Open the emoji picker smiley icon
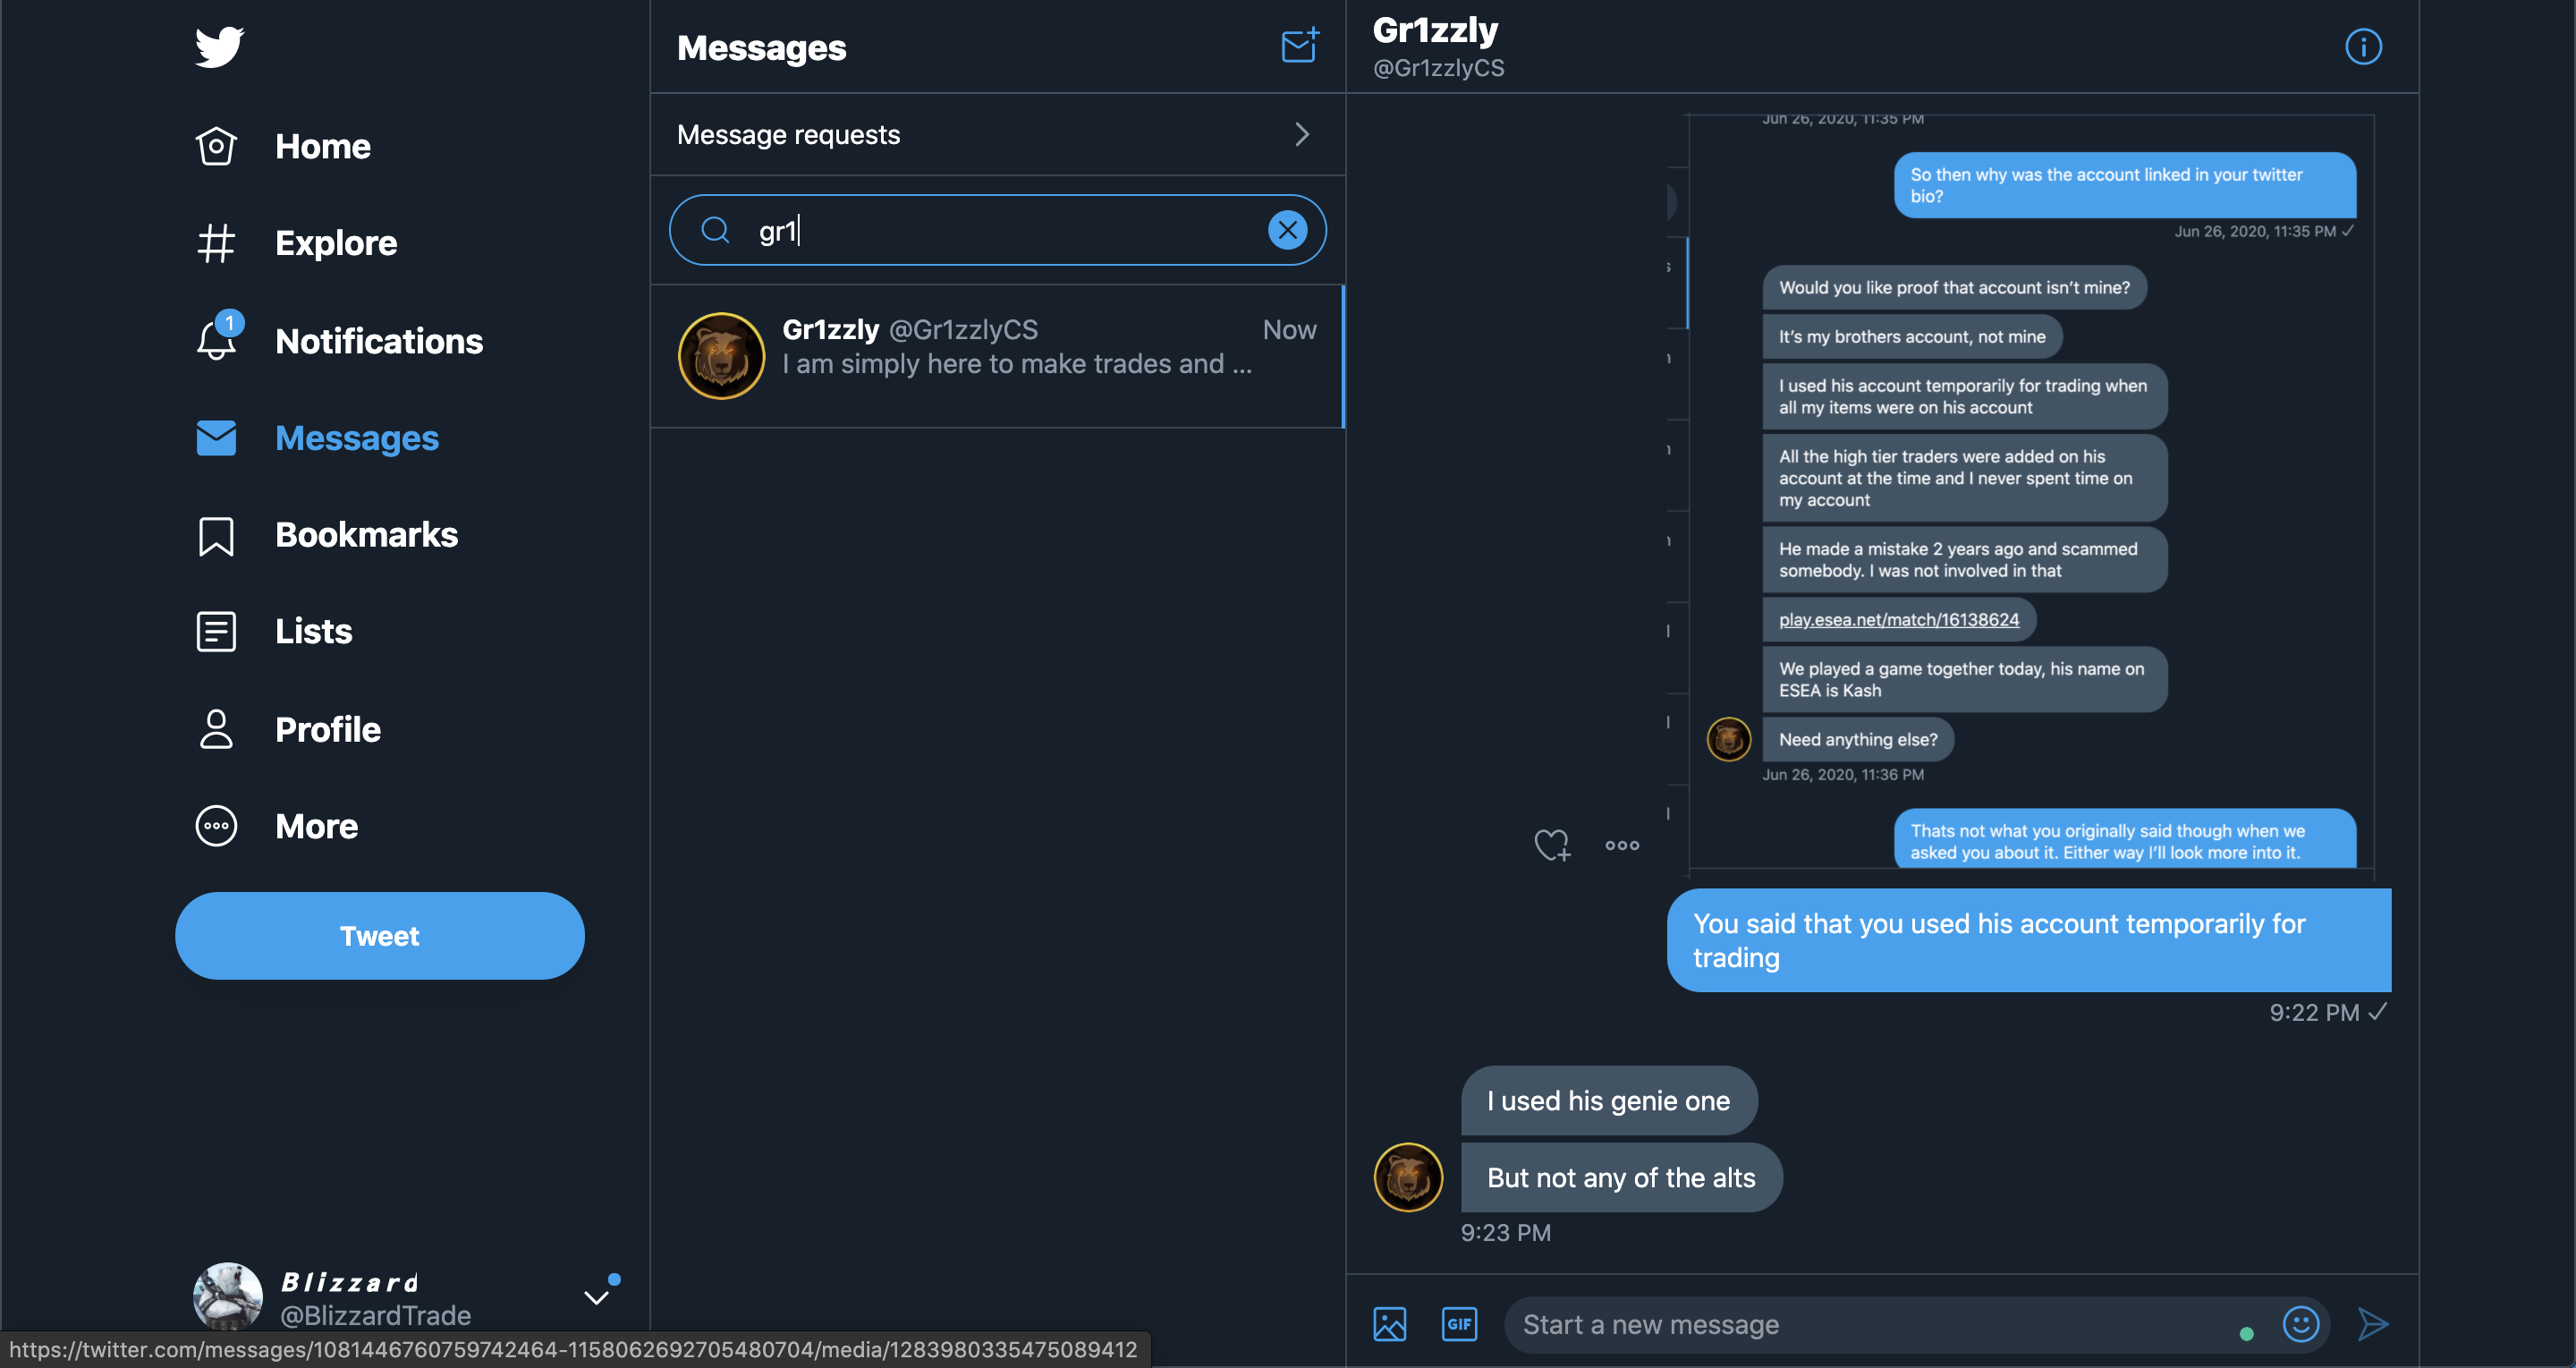The width and height of the screenshot is (2576, 1368). tap(2300, 1324)
